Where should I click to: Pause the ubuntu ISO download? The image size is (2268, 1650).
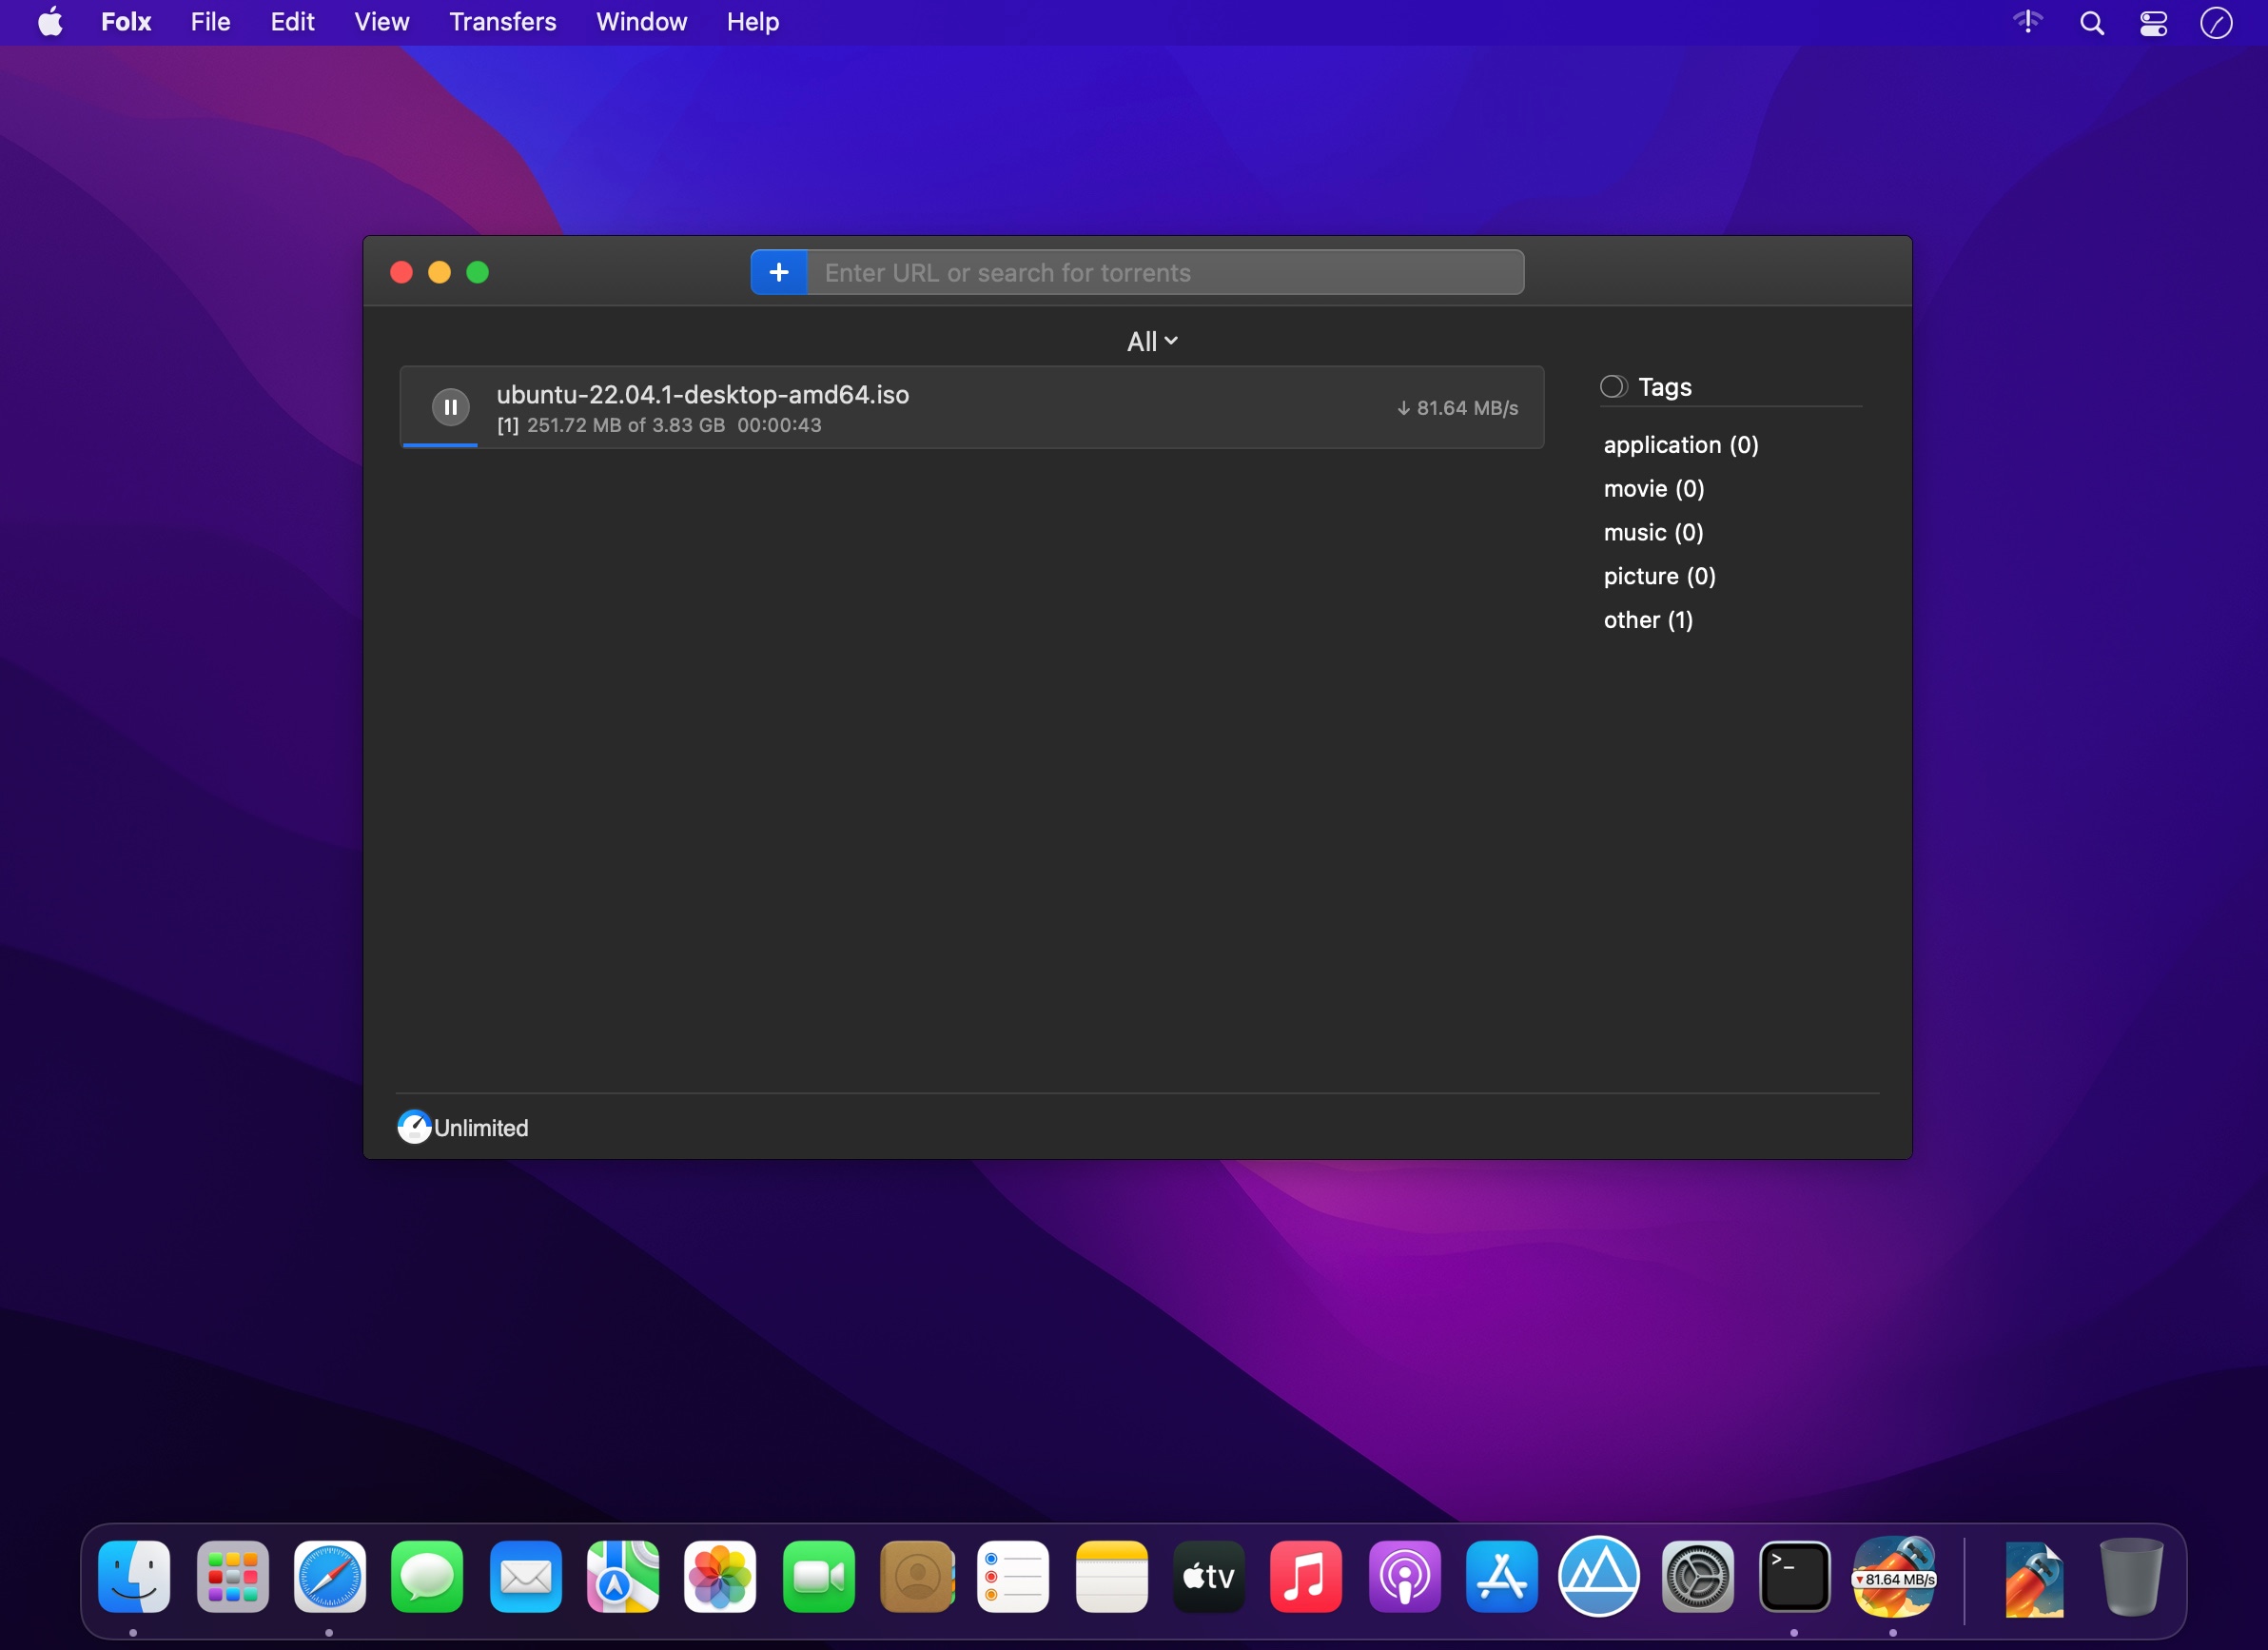[450, 407]
